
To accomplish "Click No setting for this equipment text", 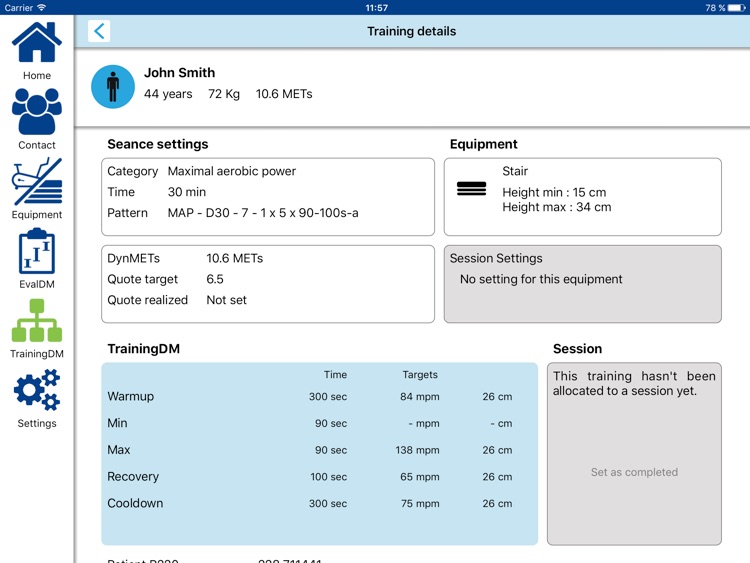I will [541, 279].
